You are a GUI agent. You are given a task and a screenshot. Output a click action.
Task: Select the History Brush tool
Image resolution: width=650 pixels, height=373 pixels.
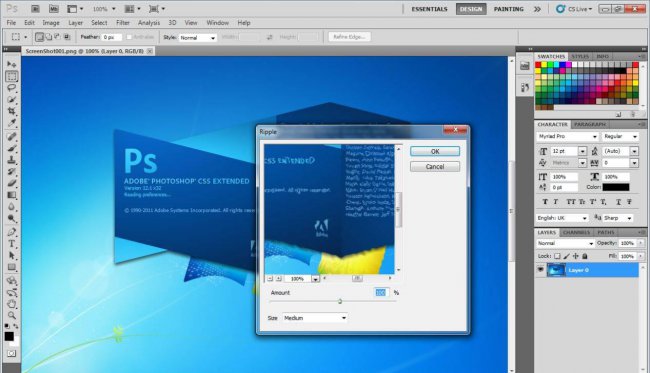point(12,171)
